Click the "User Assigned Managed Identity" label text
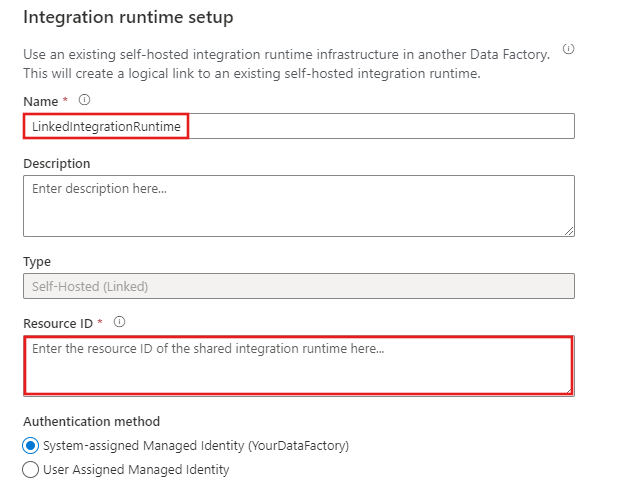 click(x=136, y=469)
